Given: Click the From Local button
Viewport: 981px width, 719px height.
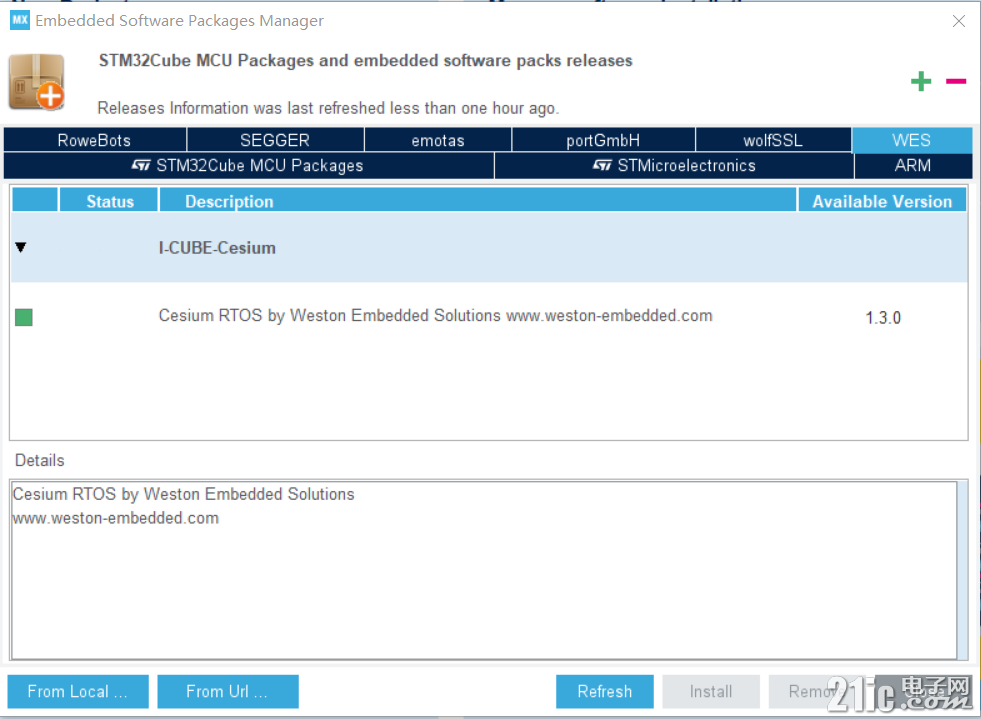Looking at the screenshot, I should [x=78, y=691].
